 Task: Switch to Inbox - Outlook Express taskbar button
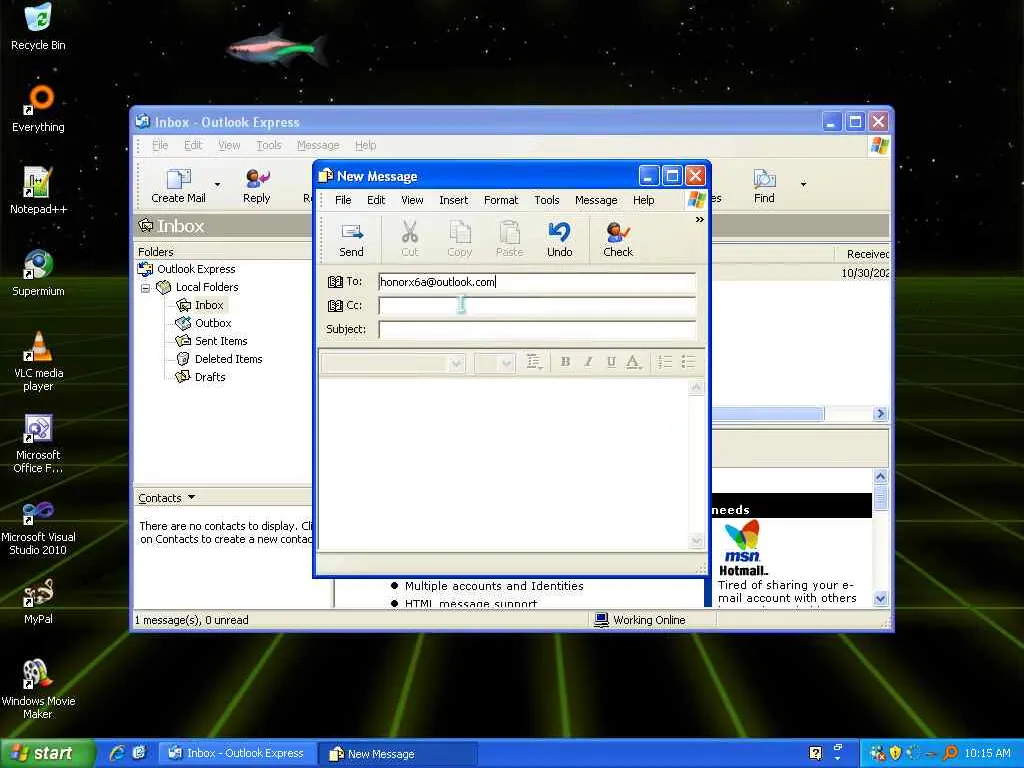click(238, 753)
